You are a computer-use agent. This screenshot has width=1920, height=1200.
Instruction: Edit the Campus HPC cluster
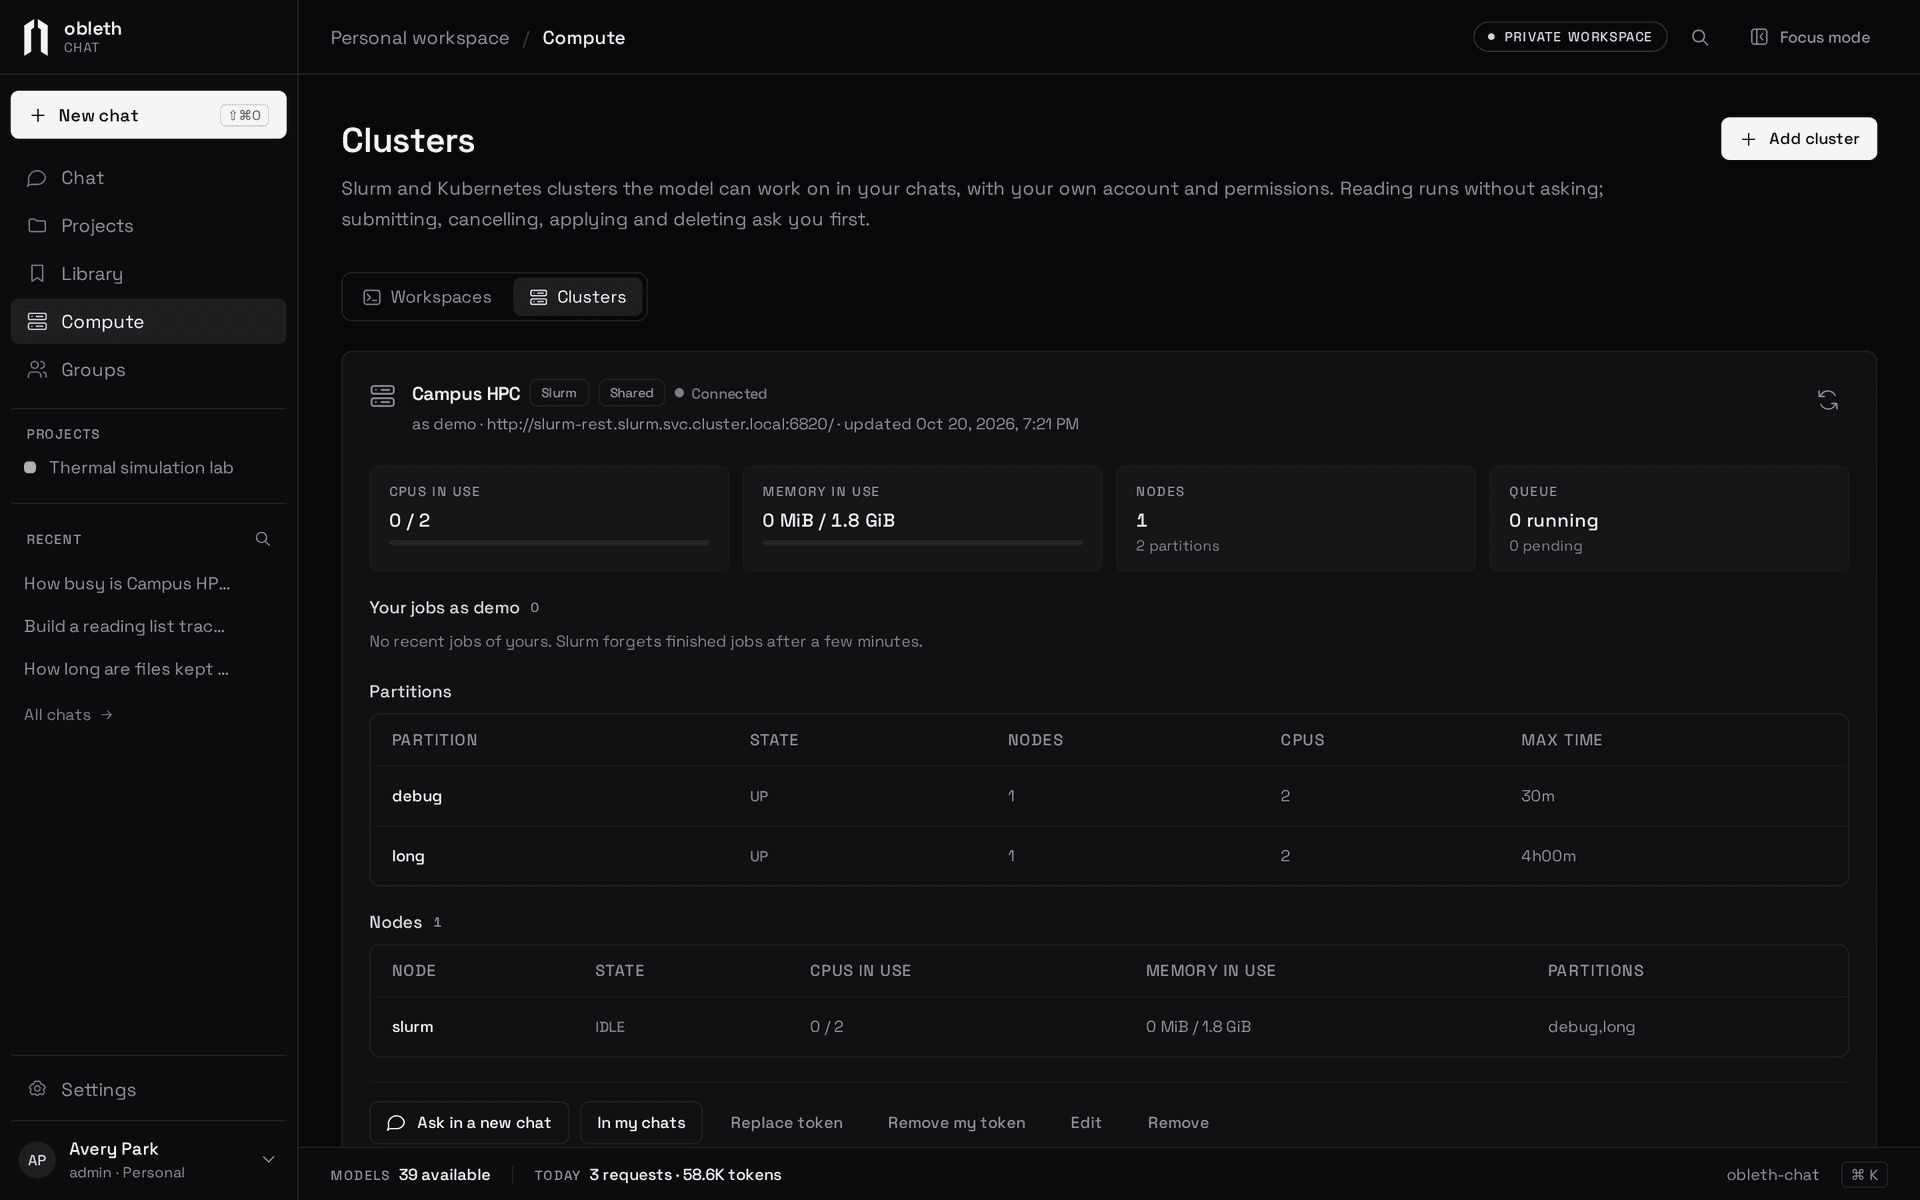pos(1086,1123)
